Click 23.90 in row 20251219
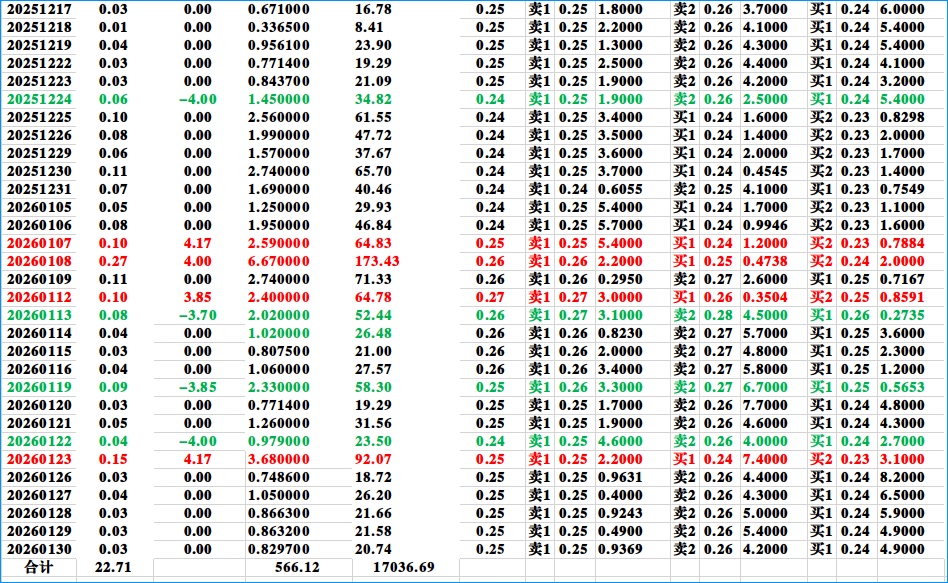Image resolution: width=948 pixels, height=583 pixels. 373,45
